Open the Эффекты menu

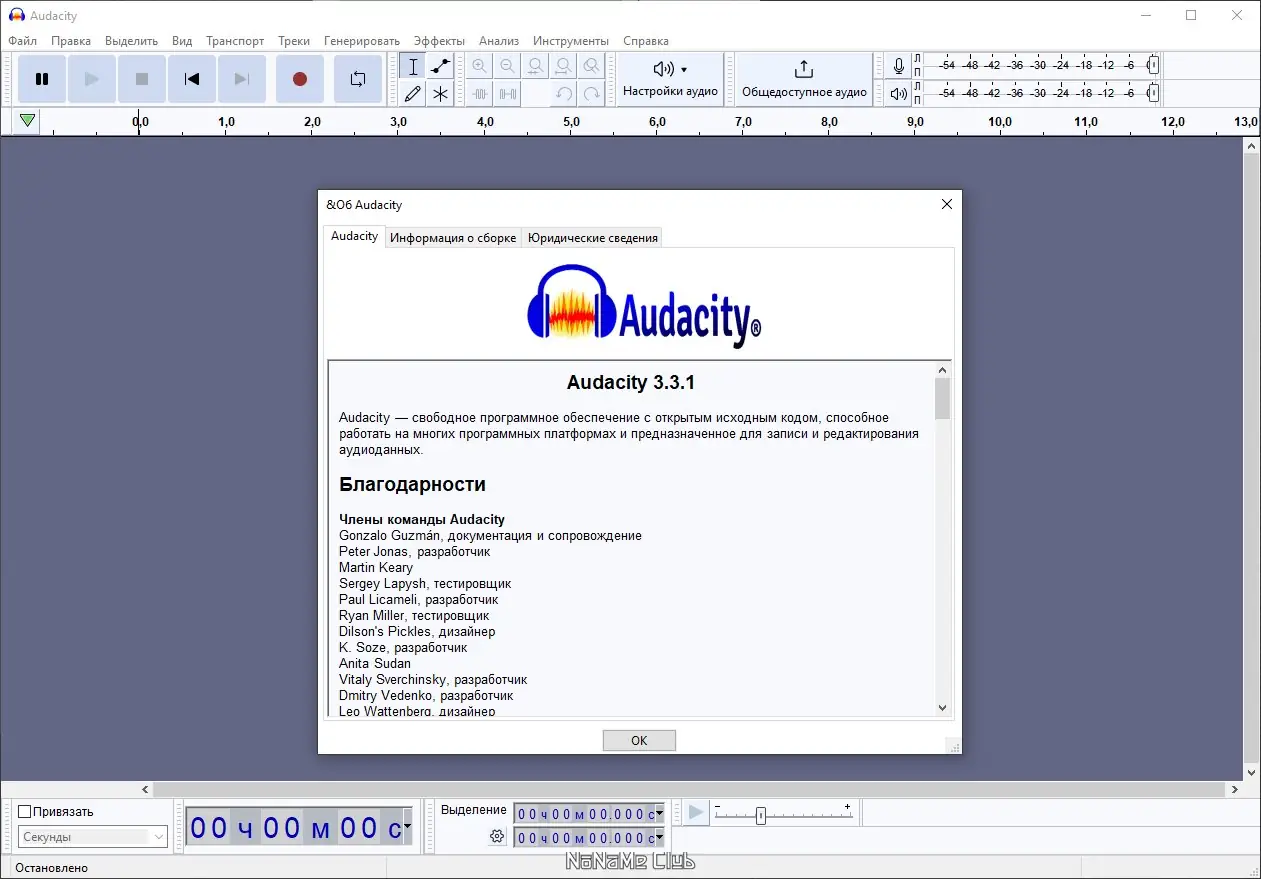[x=439, y=41]
